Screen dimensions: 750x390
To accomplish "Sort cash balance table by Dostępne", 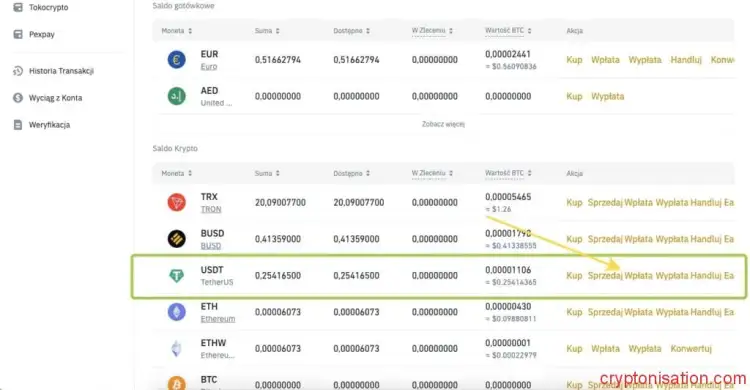I will tap(352, 31).
